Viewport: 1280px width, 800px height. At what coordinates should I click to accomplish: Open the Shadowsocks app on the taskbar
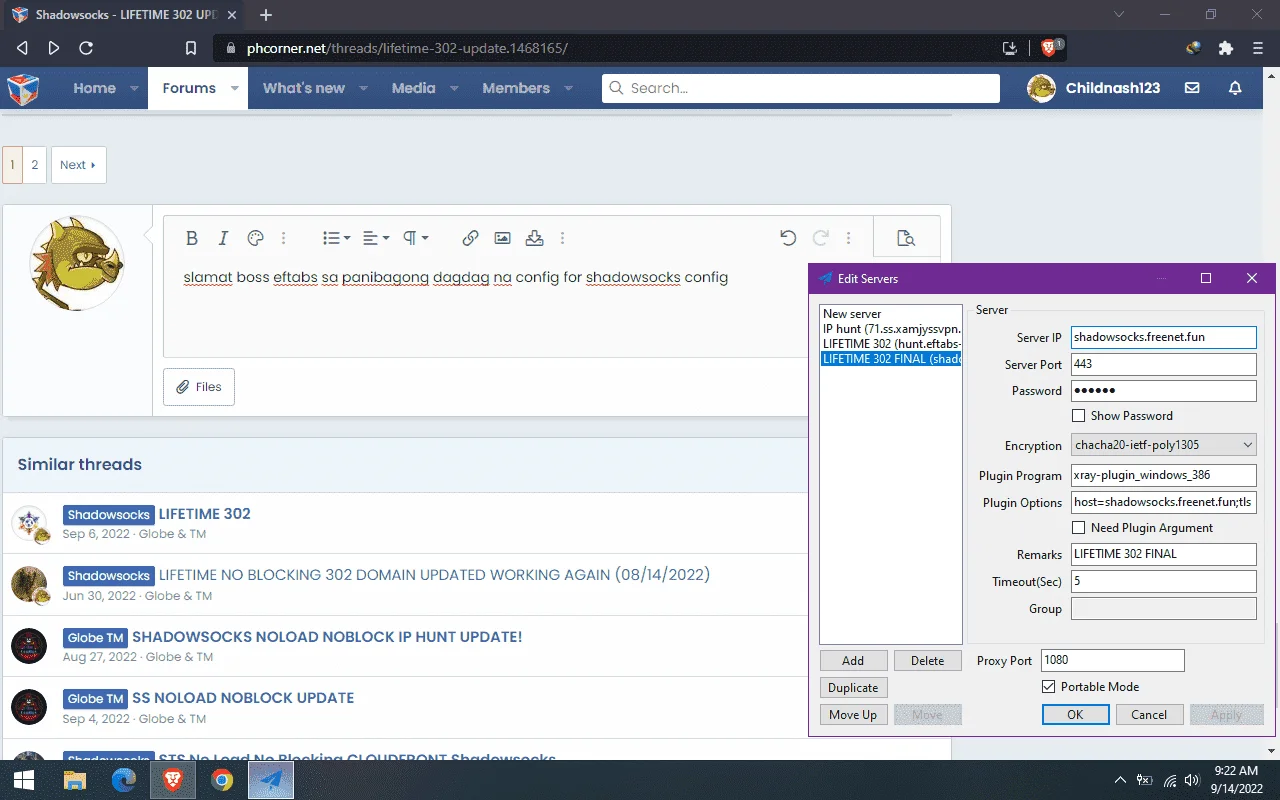(x=271, y=780)
